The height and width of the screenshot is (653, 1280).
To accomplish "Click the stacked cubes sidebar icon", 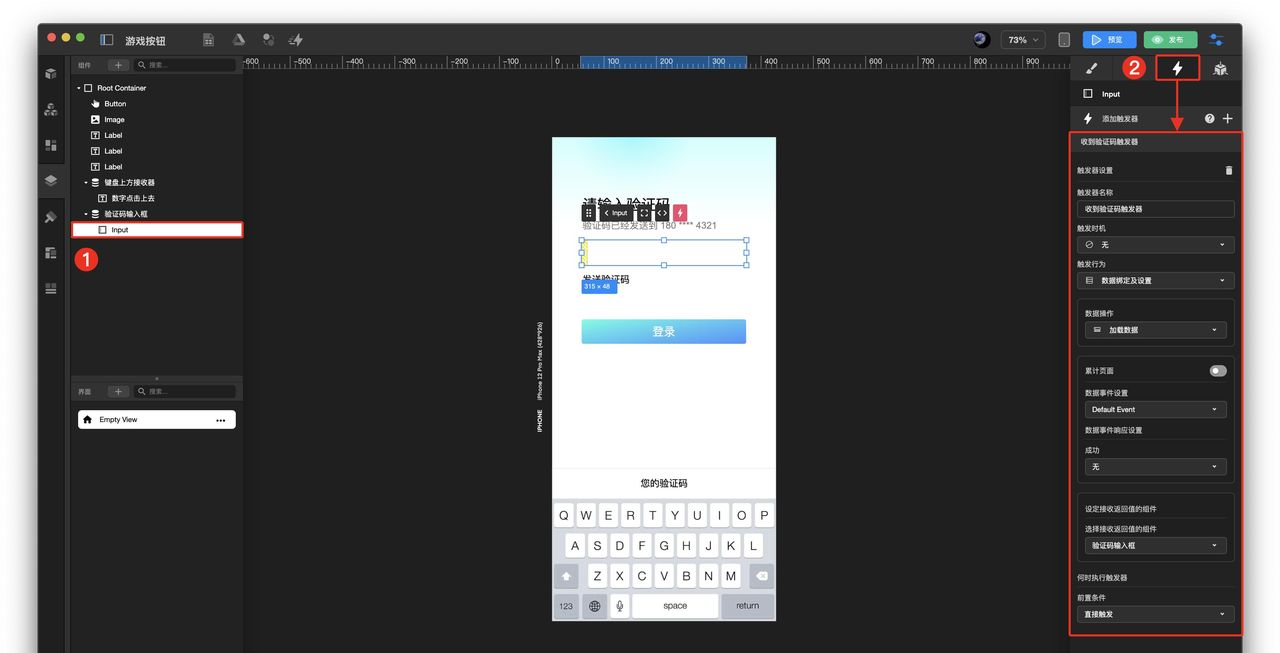I will coord(51,110).
